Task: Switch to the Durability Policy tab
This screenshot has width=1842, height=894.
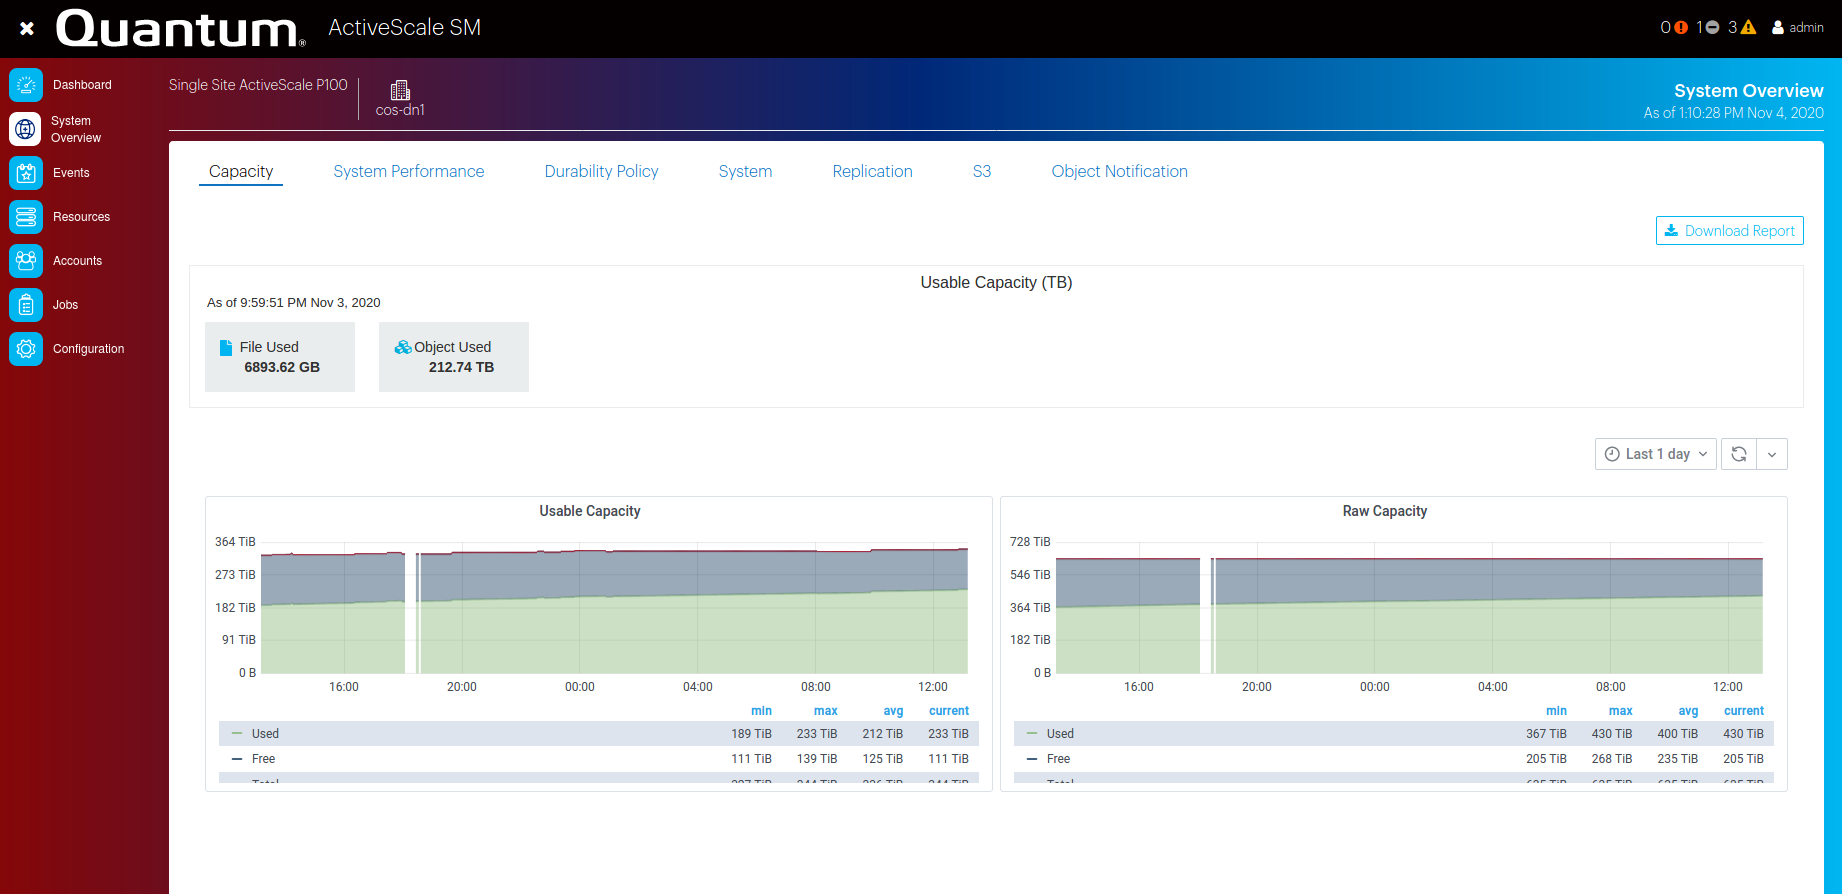Action: click(601, 172)
